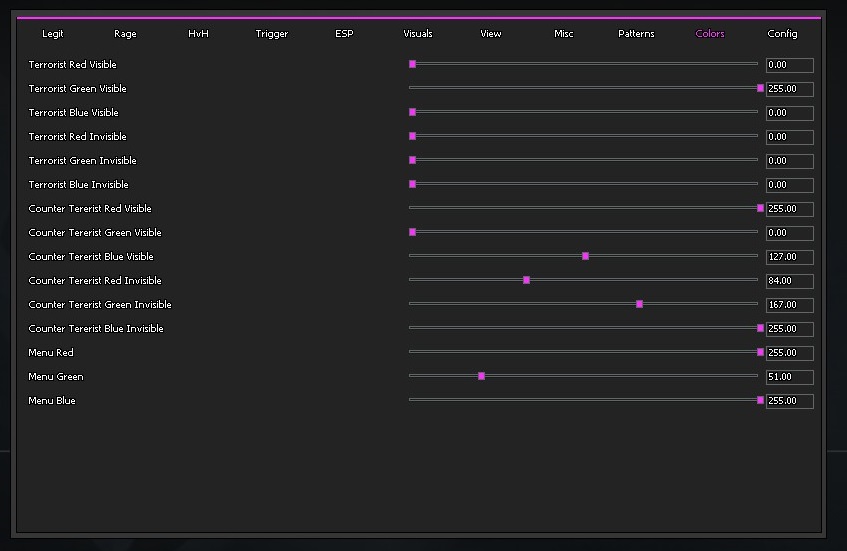Viewport: 847px width, 551px height.
Task: Switch to the Rage tab
Action: coord(125,34)
